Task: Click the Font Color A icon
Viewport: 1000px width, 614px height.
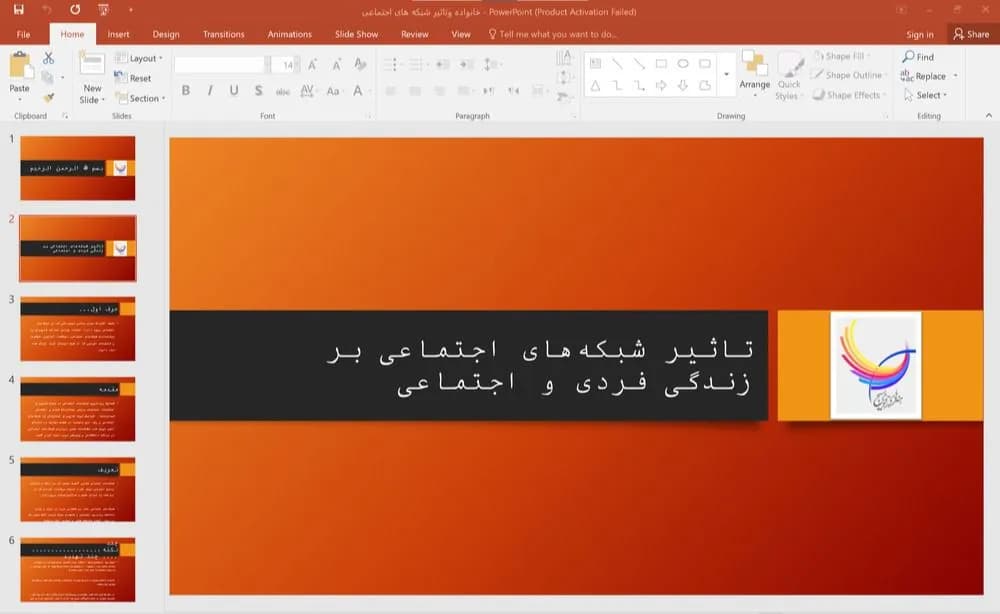Action: [x=358, y=91]
